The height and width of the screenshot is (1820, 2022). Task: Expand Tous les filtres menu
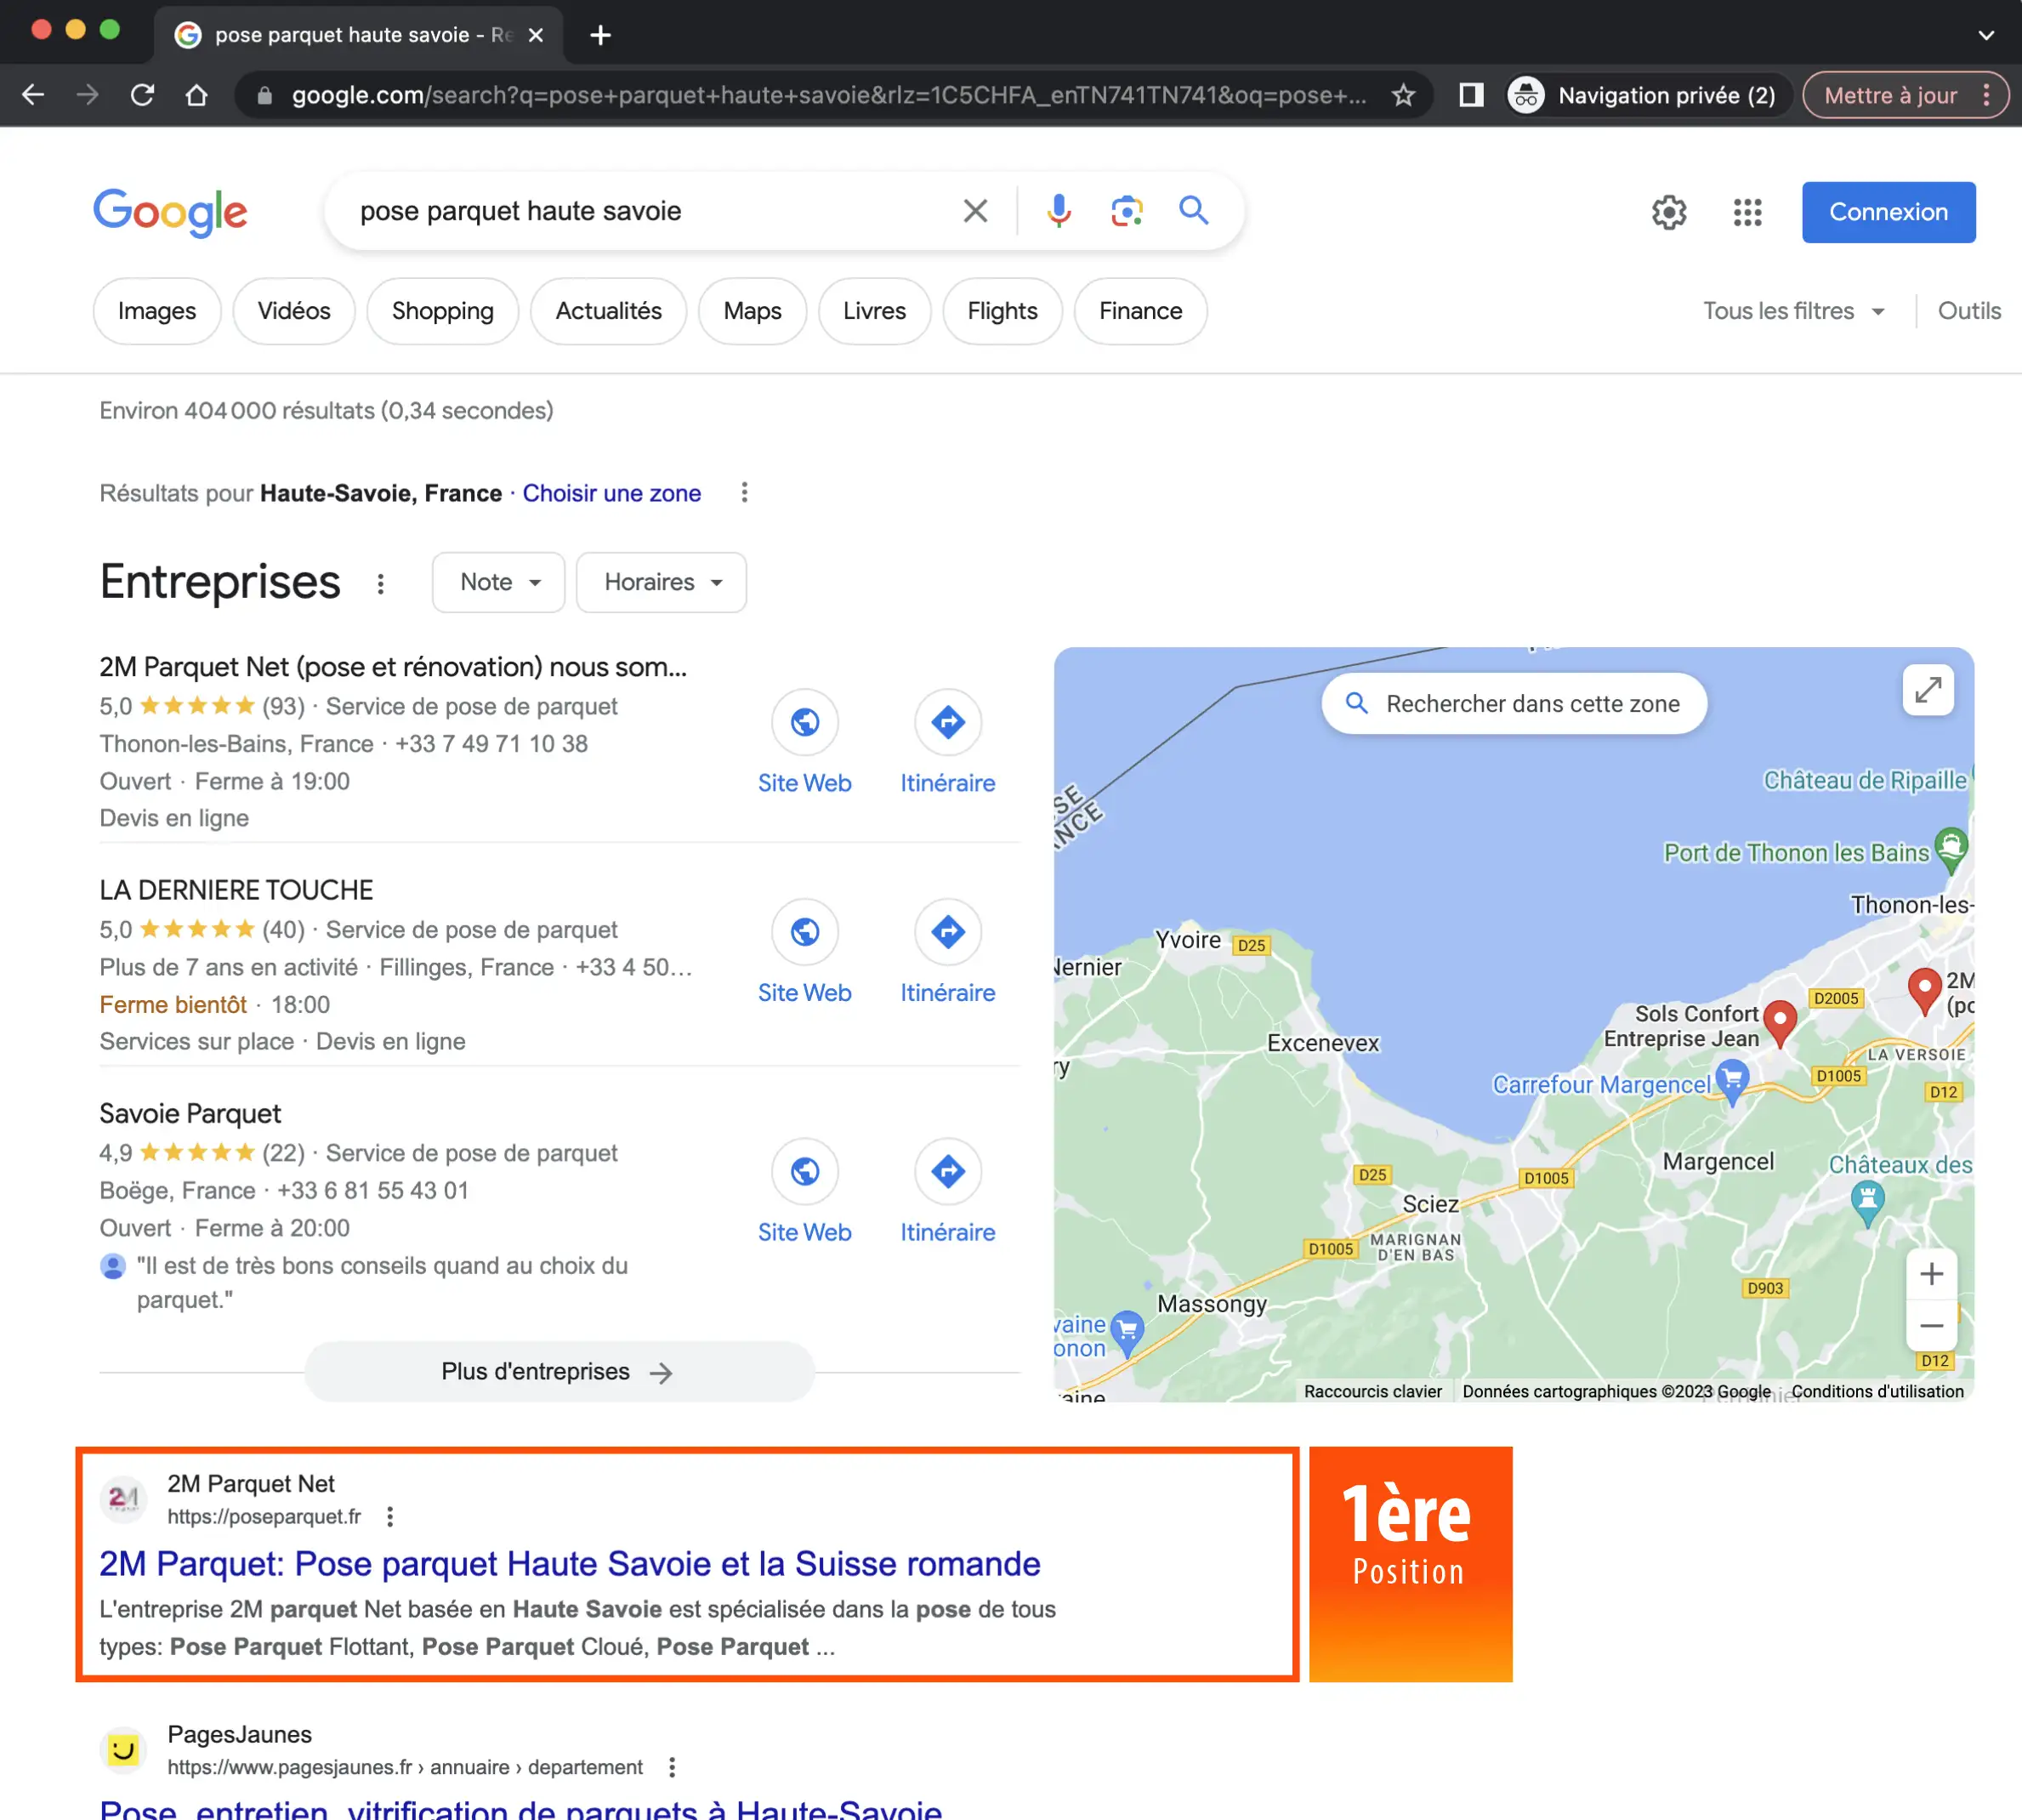coord(1793,311)
